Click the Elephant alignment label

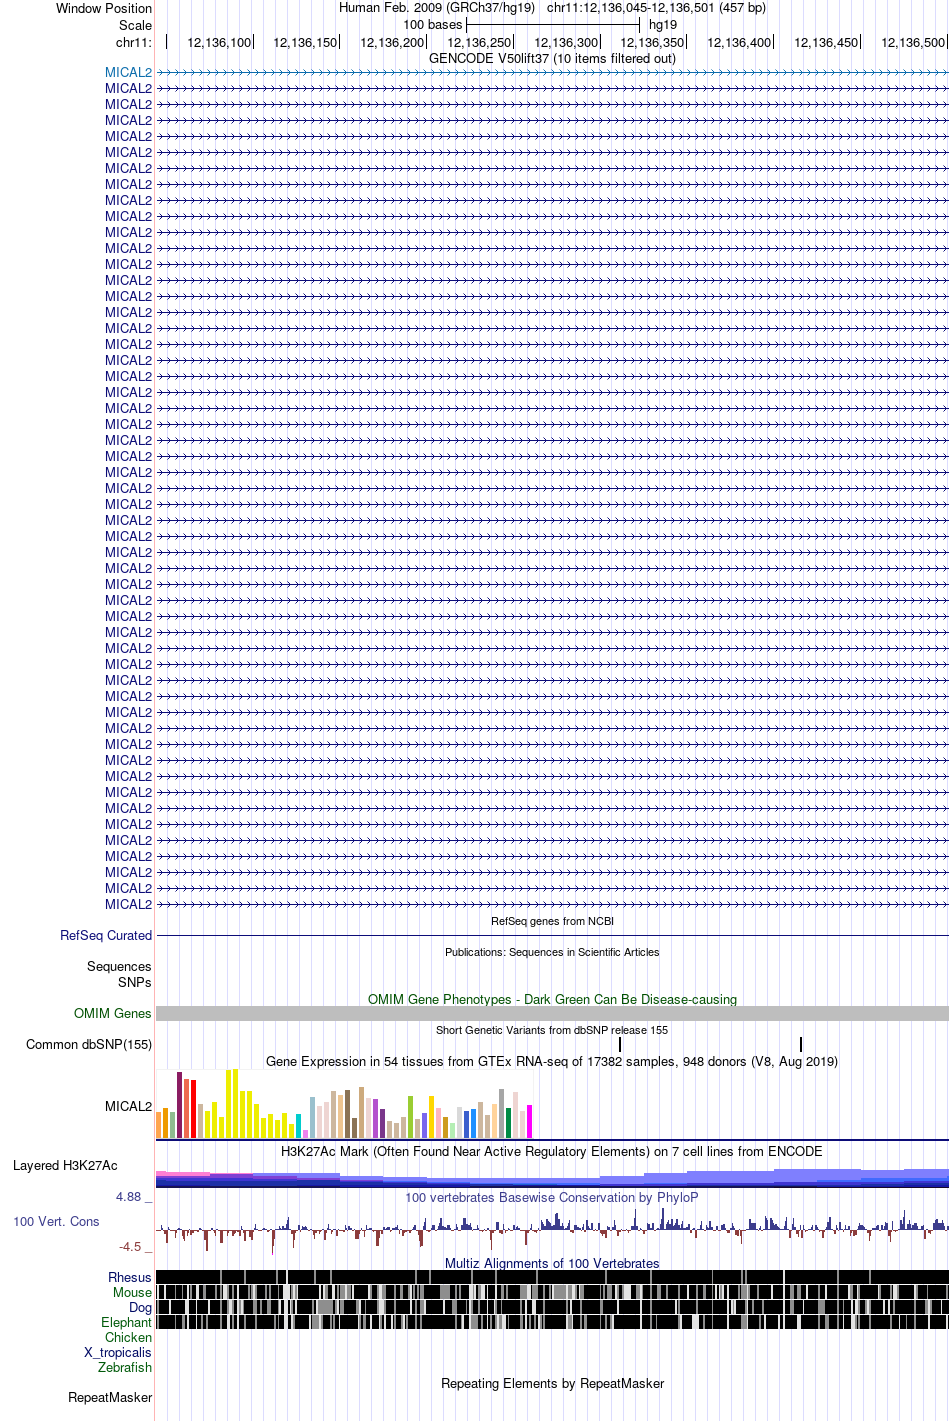tap(126, 1322)
